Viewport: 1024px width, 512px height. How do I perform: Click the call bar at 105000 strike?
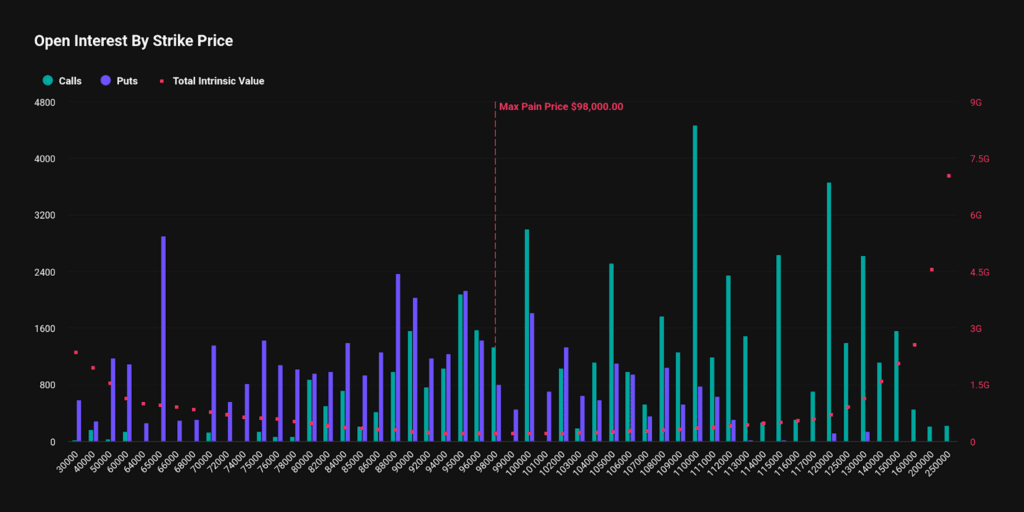click(611, 353)
